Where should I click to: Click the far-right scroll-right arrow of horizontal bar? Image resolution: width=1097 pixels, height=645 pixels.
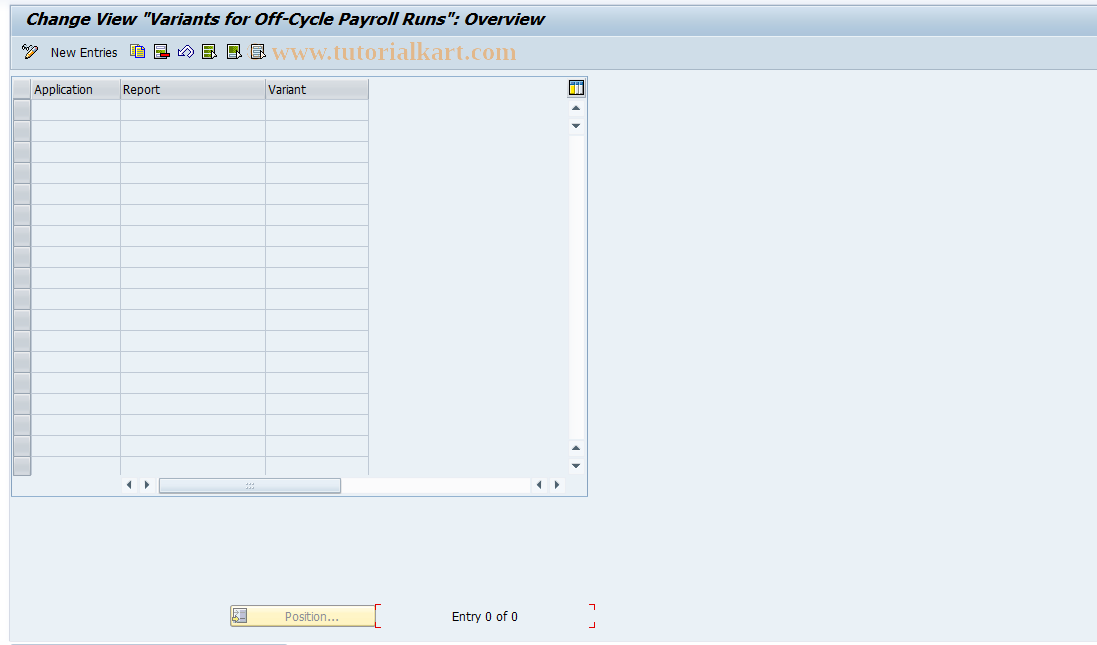(557, 485)
